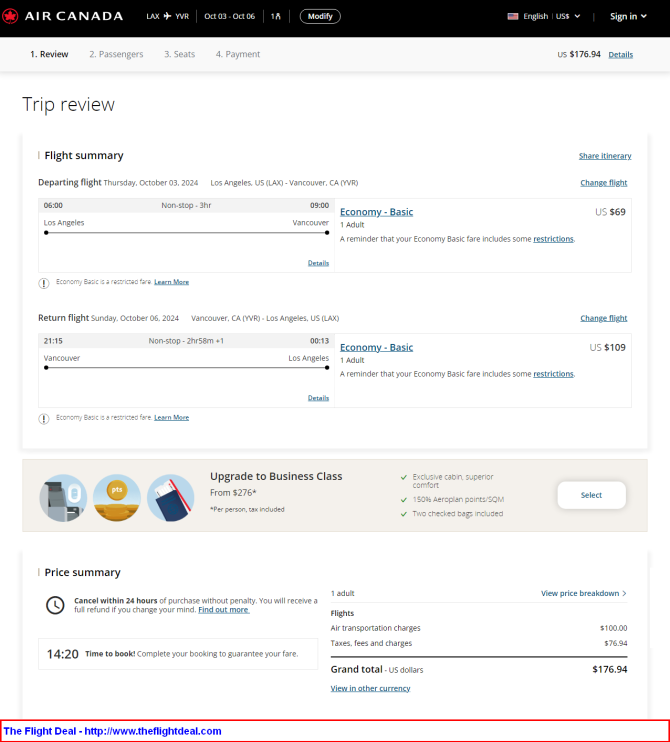Viewport: 670px width, 742px height.
Task: Click the alert icon under the return flight
Action: 44,419
